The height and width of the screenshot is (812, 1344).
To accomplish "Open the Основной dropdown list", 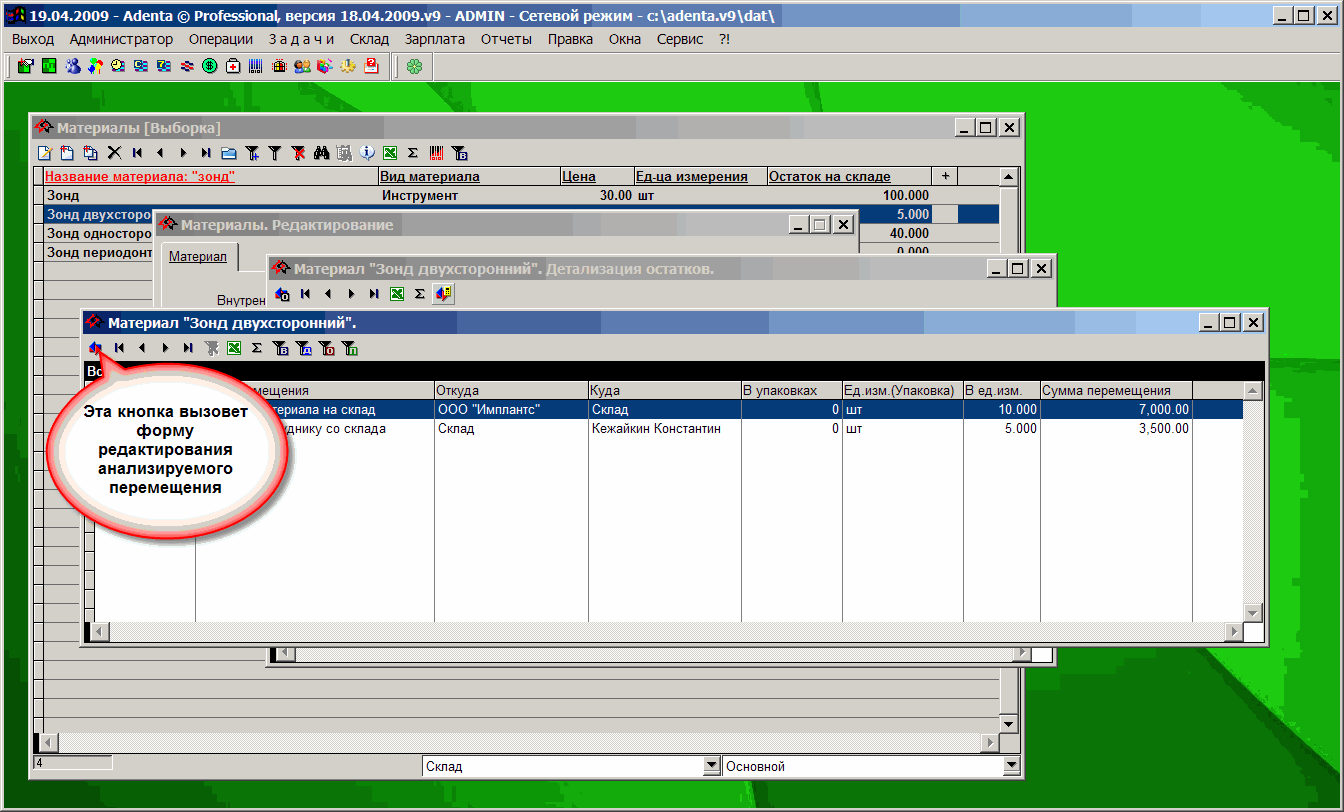I will [x=1012, y=767].
